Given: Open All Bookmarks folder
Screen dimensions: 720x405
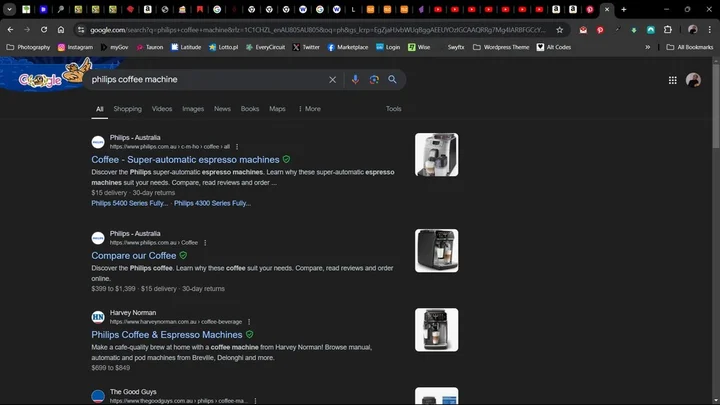Looking at the screenshot, I should 690,47.
